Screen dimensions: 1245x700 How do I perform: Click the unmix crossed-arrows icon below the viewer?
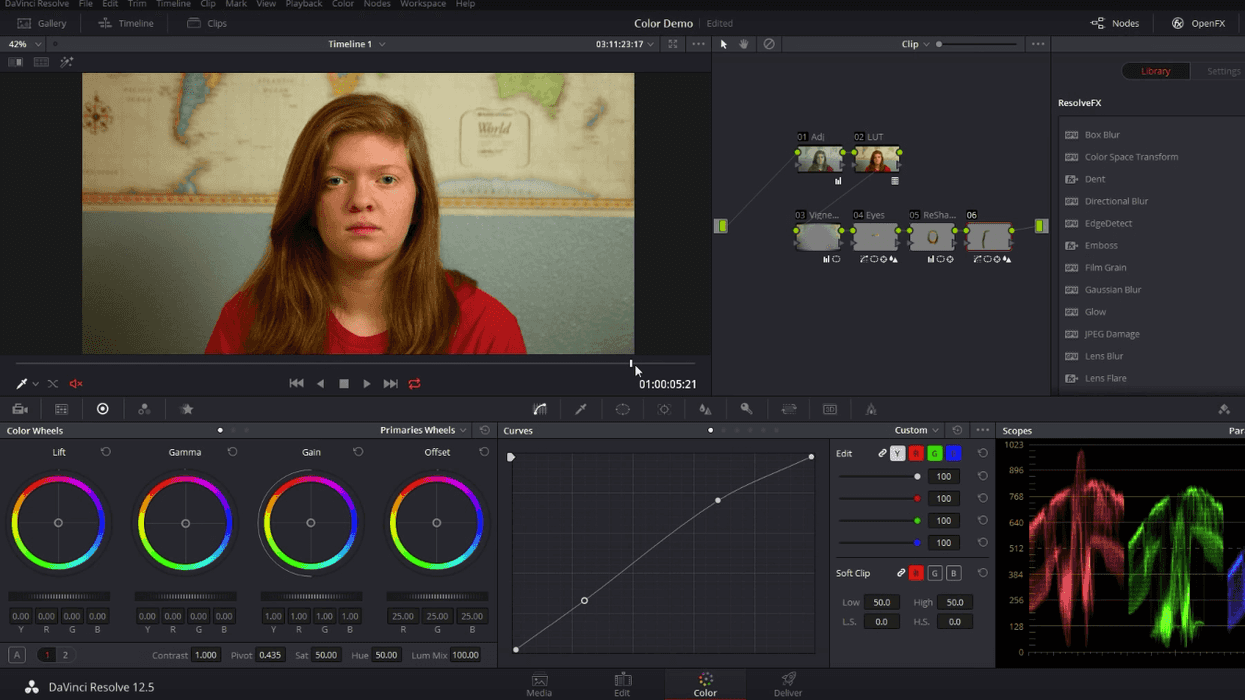click(53, 384)
